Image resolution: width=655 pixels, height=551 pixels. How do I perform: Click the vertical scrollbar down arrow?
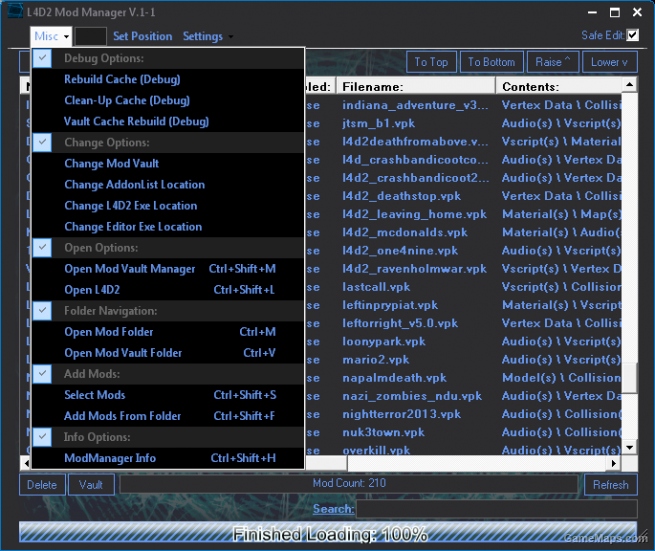click(629, 447)
